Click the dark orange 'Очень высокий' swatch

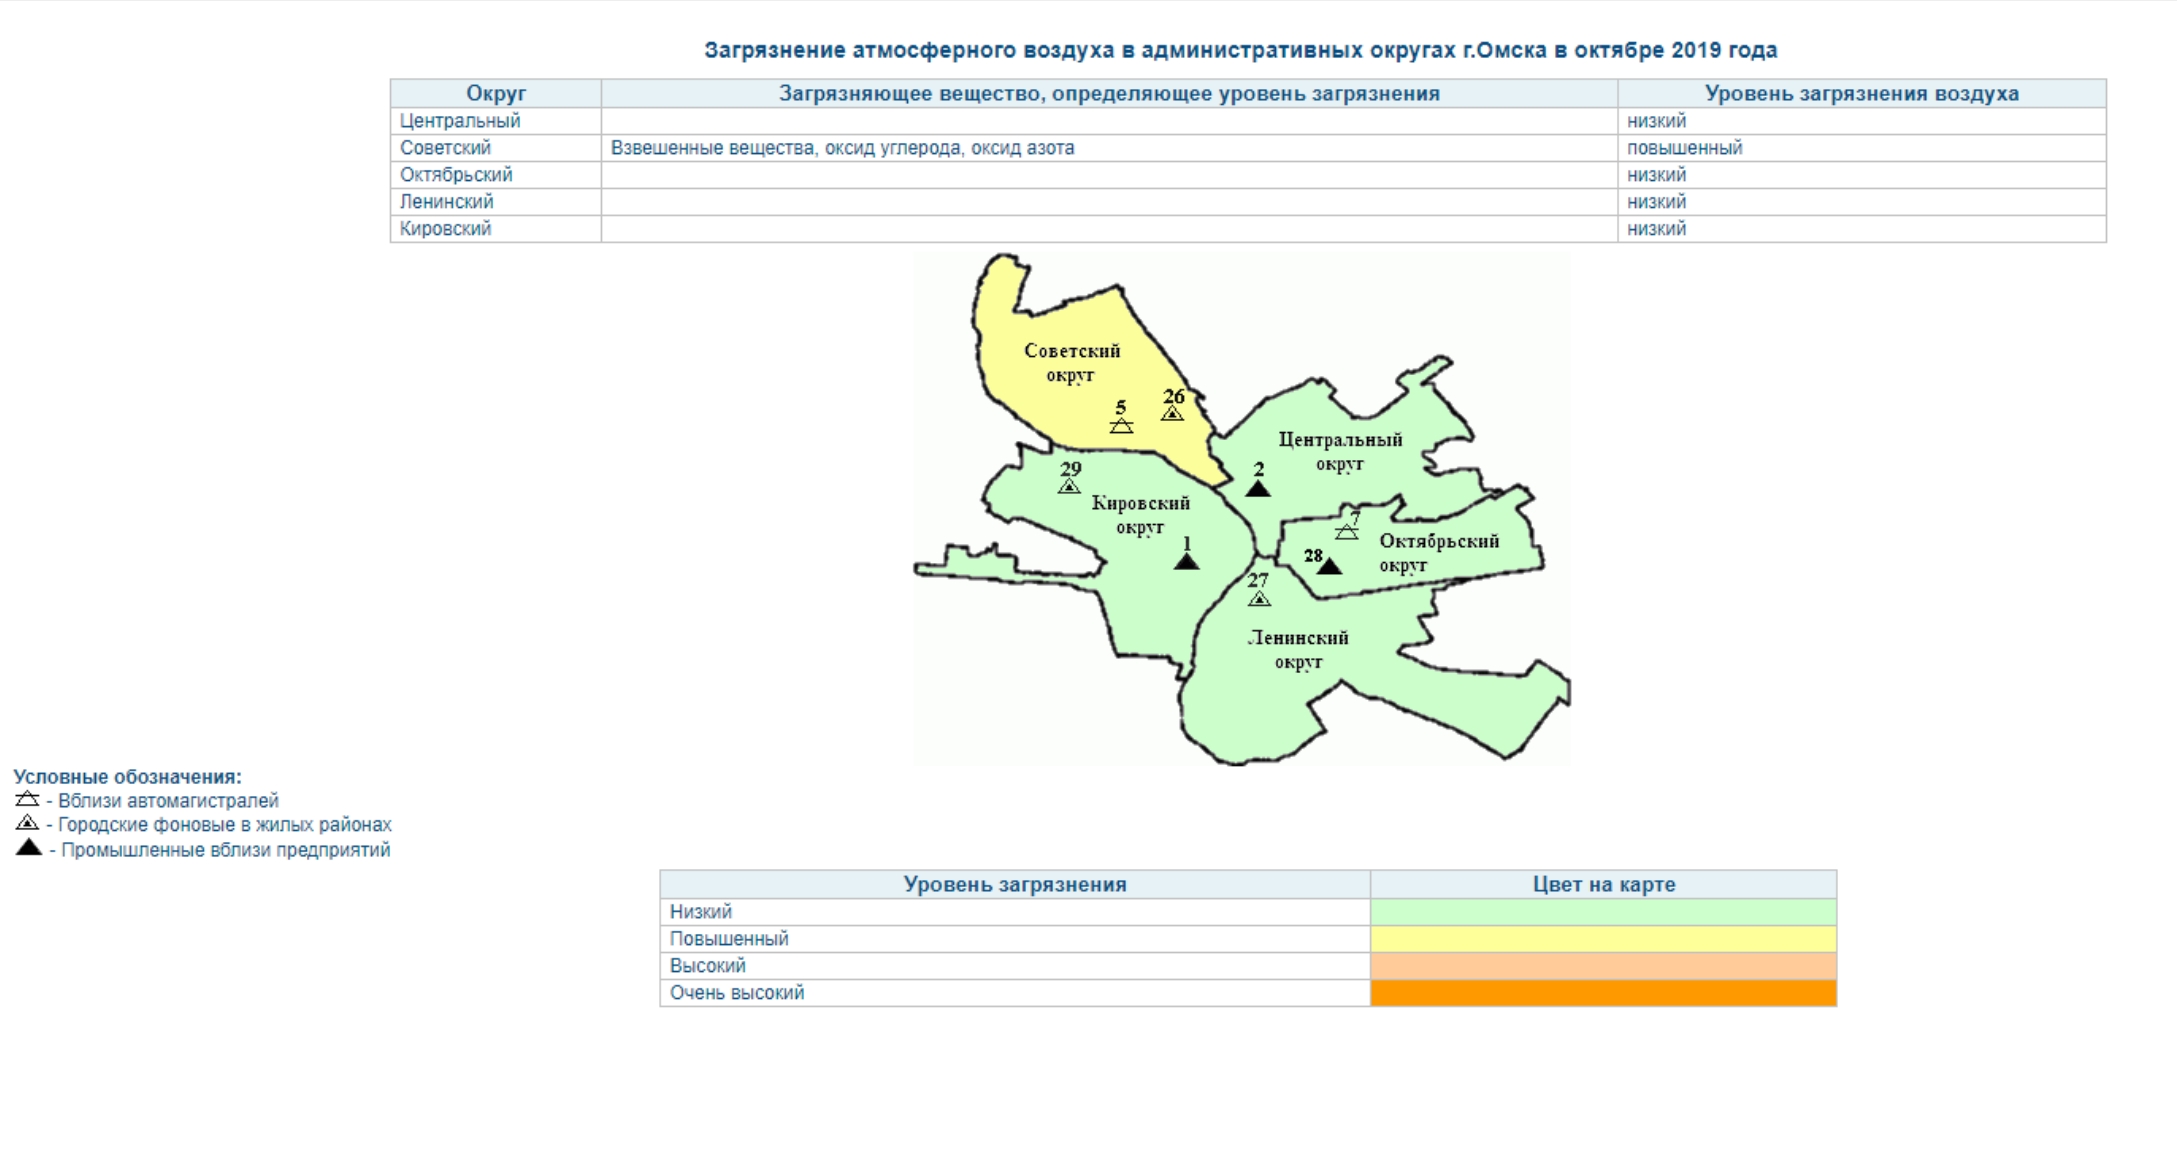pyautogui.click(x=1603, y=993)
